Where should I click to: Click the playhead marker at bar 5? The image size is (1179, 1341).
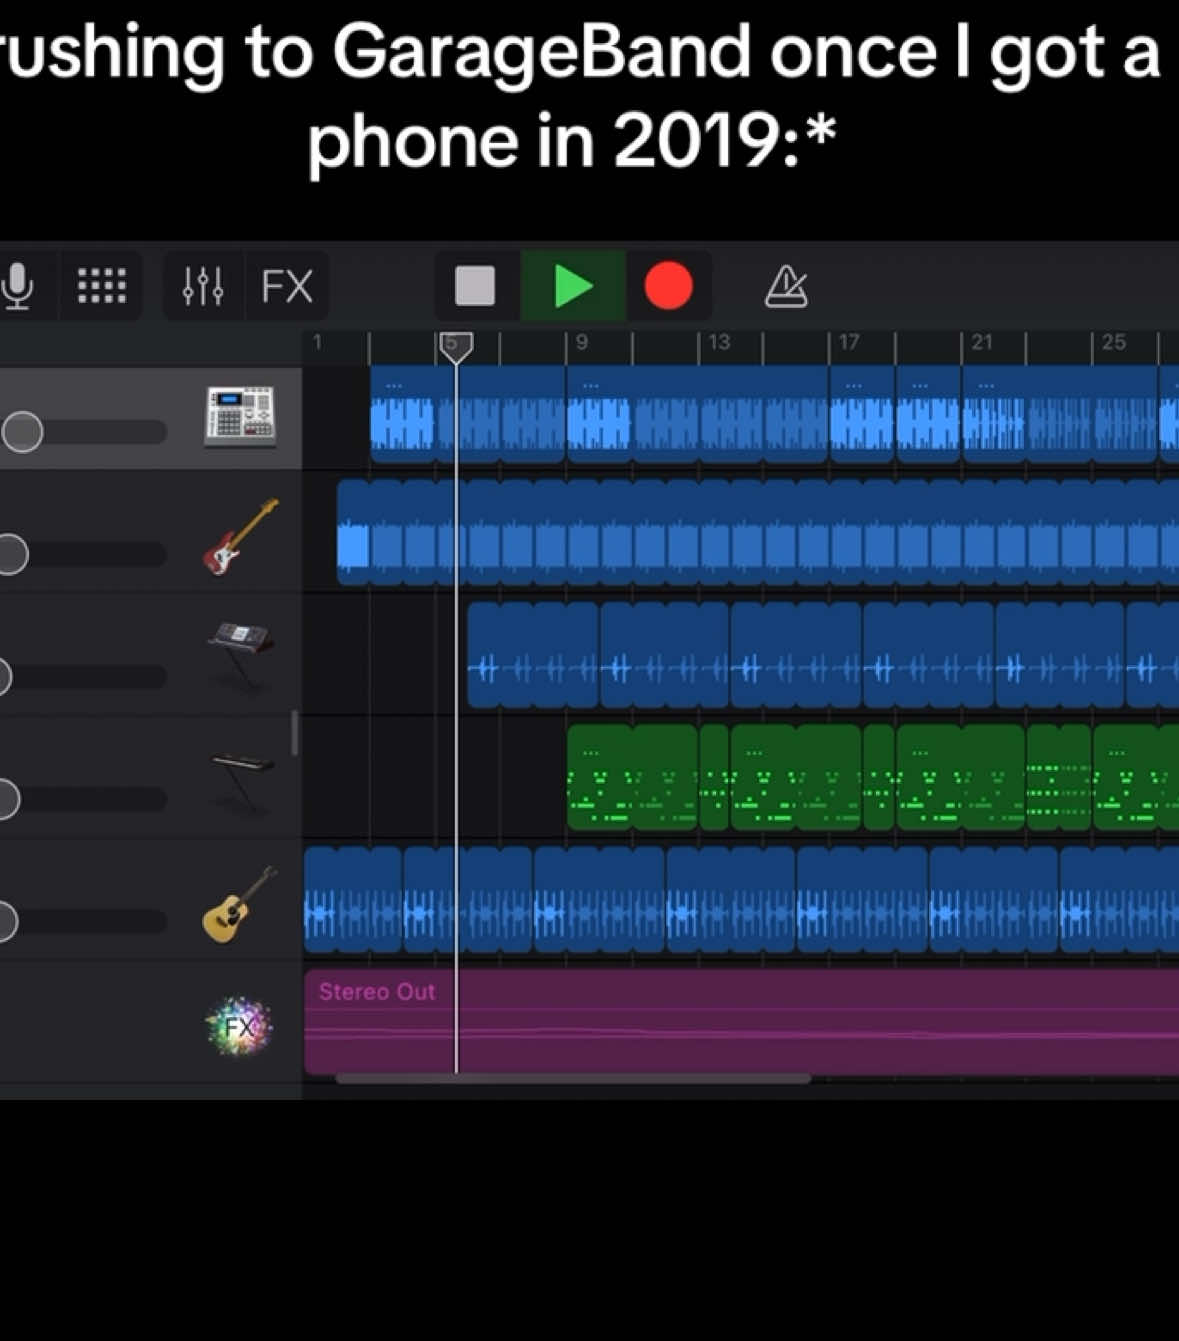pyautogui.click(x=456, y=346)
